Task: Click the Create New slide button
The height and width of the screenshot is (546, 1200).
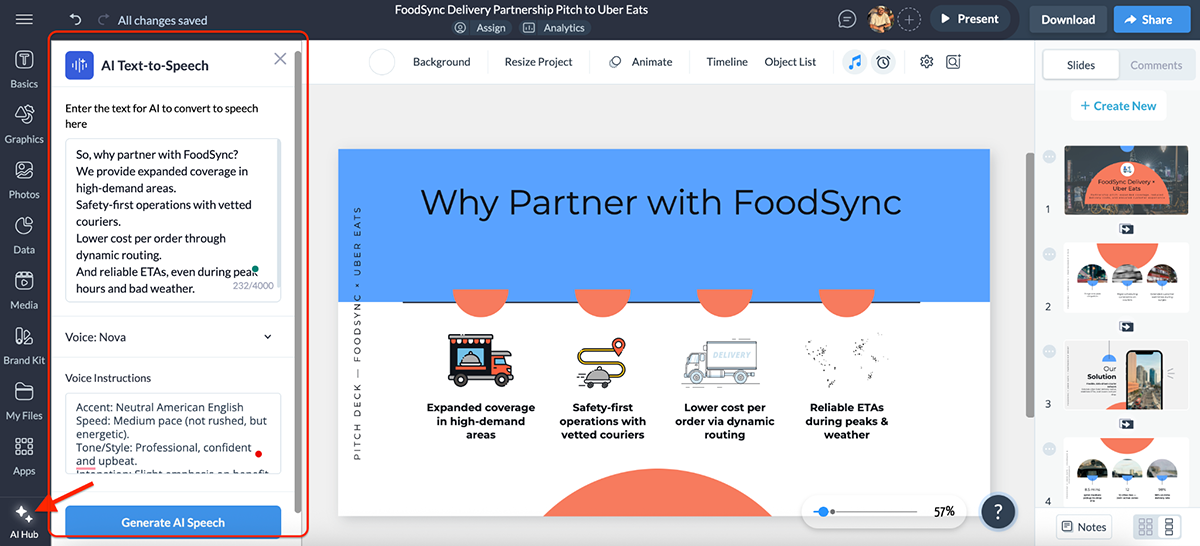Action: [x=1118, y=106]
